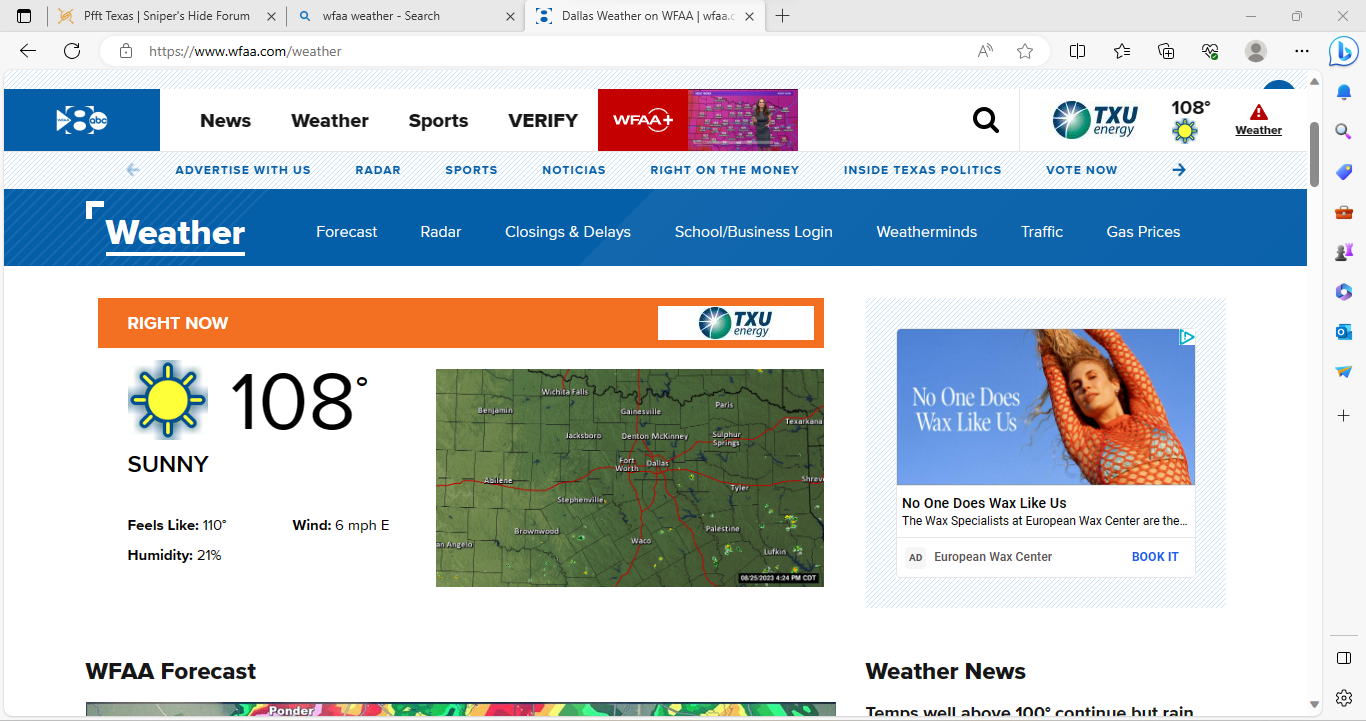Open Gas Prices in weather nav
1366x721 pixels.
1143,232
